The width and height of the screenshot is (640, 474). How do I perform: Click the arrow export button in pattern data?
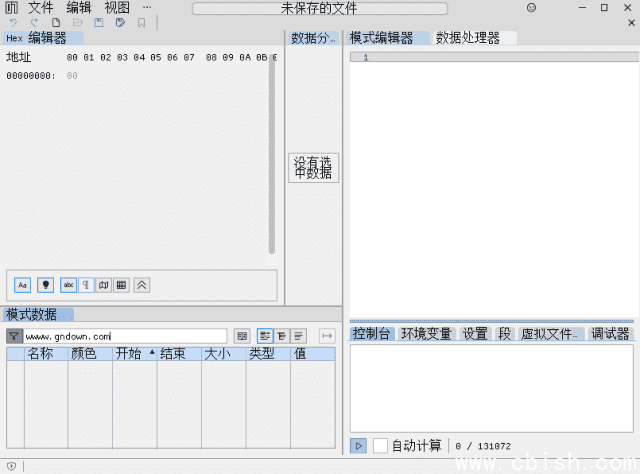[327, 336]
